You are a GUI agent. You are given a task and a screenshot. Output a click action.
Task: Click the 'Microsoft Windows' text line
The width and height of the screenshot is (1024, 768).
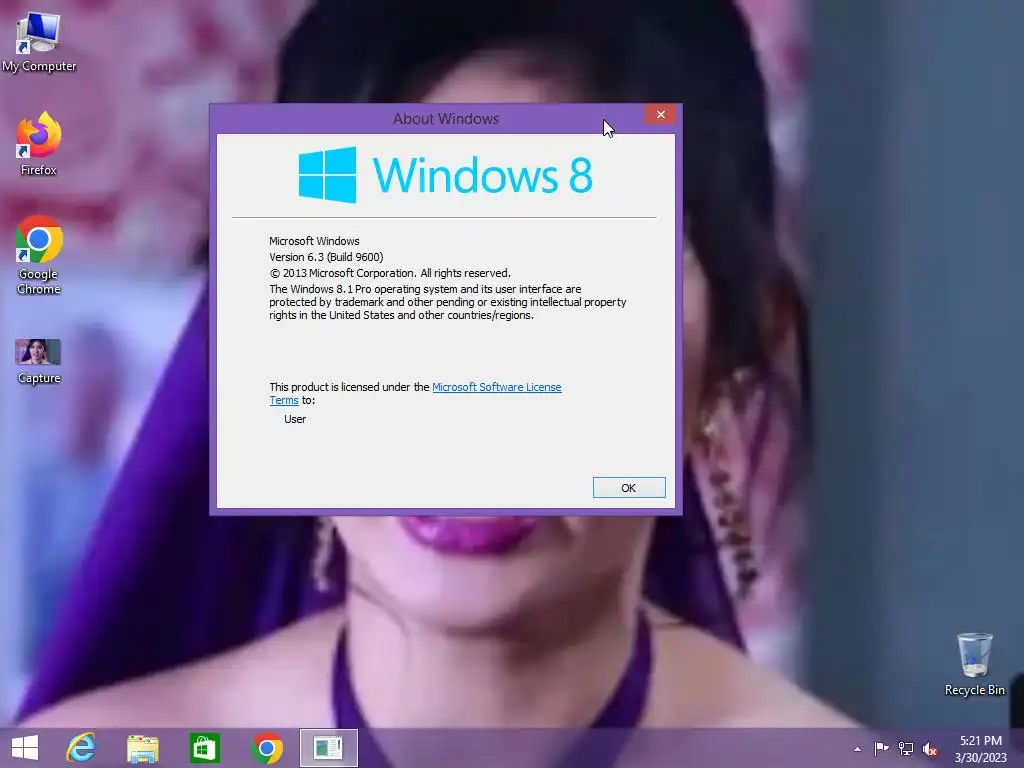click(x=314, y=241)
